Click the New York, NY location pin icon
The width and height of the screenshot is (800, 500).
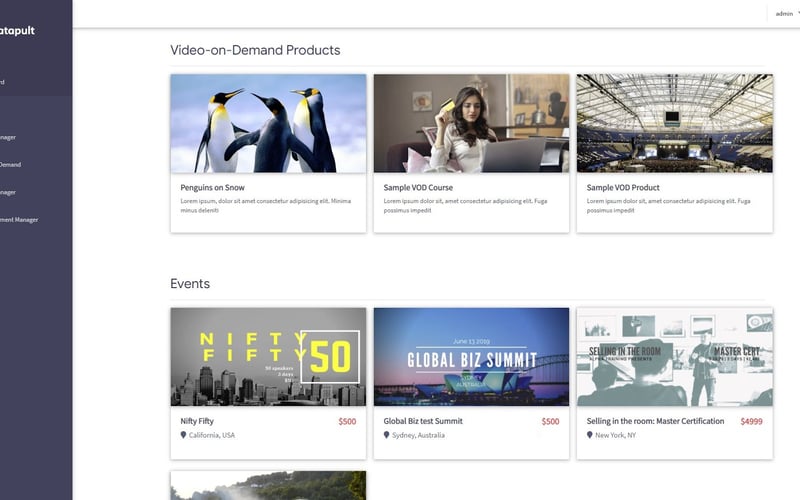(589, 435)
